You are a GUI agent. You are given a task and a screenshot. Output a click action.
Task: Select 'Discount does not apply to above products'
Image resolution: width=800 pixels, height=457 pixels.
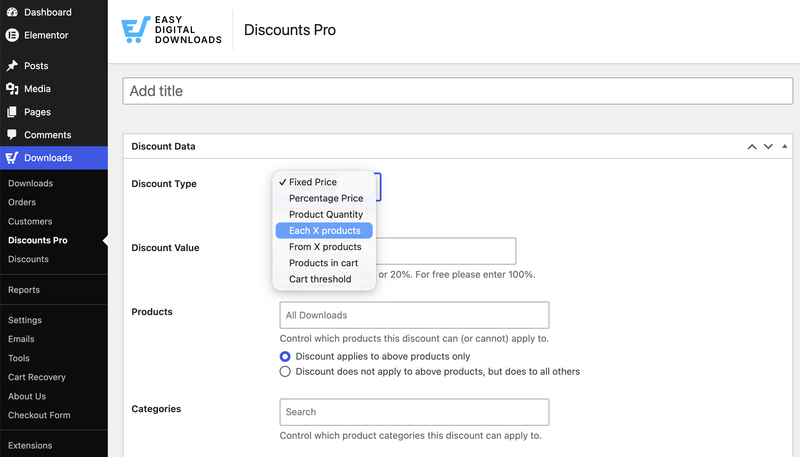[285, 371]
